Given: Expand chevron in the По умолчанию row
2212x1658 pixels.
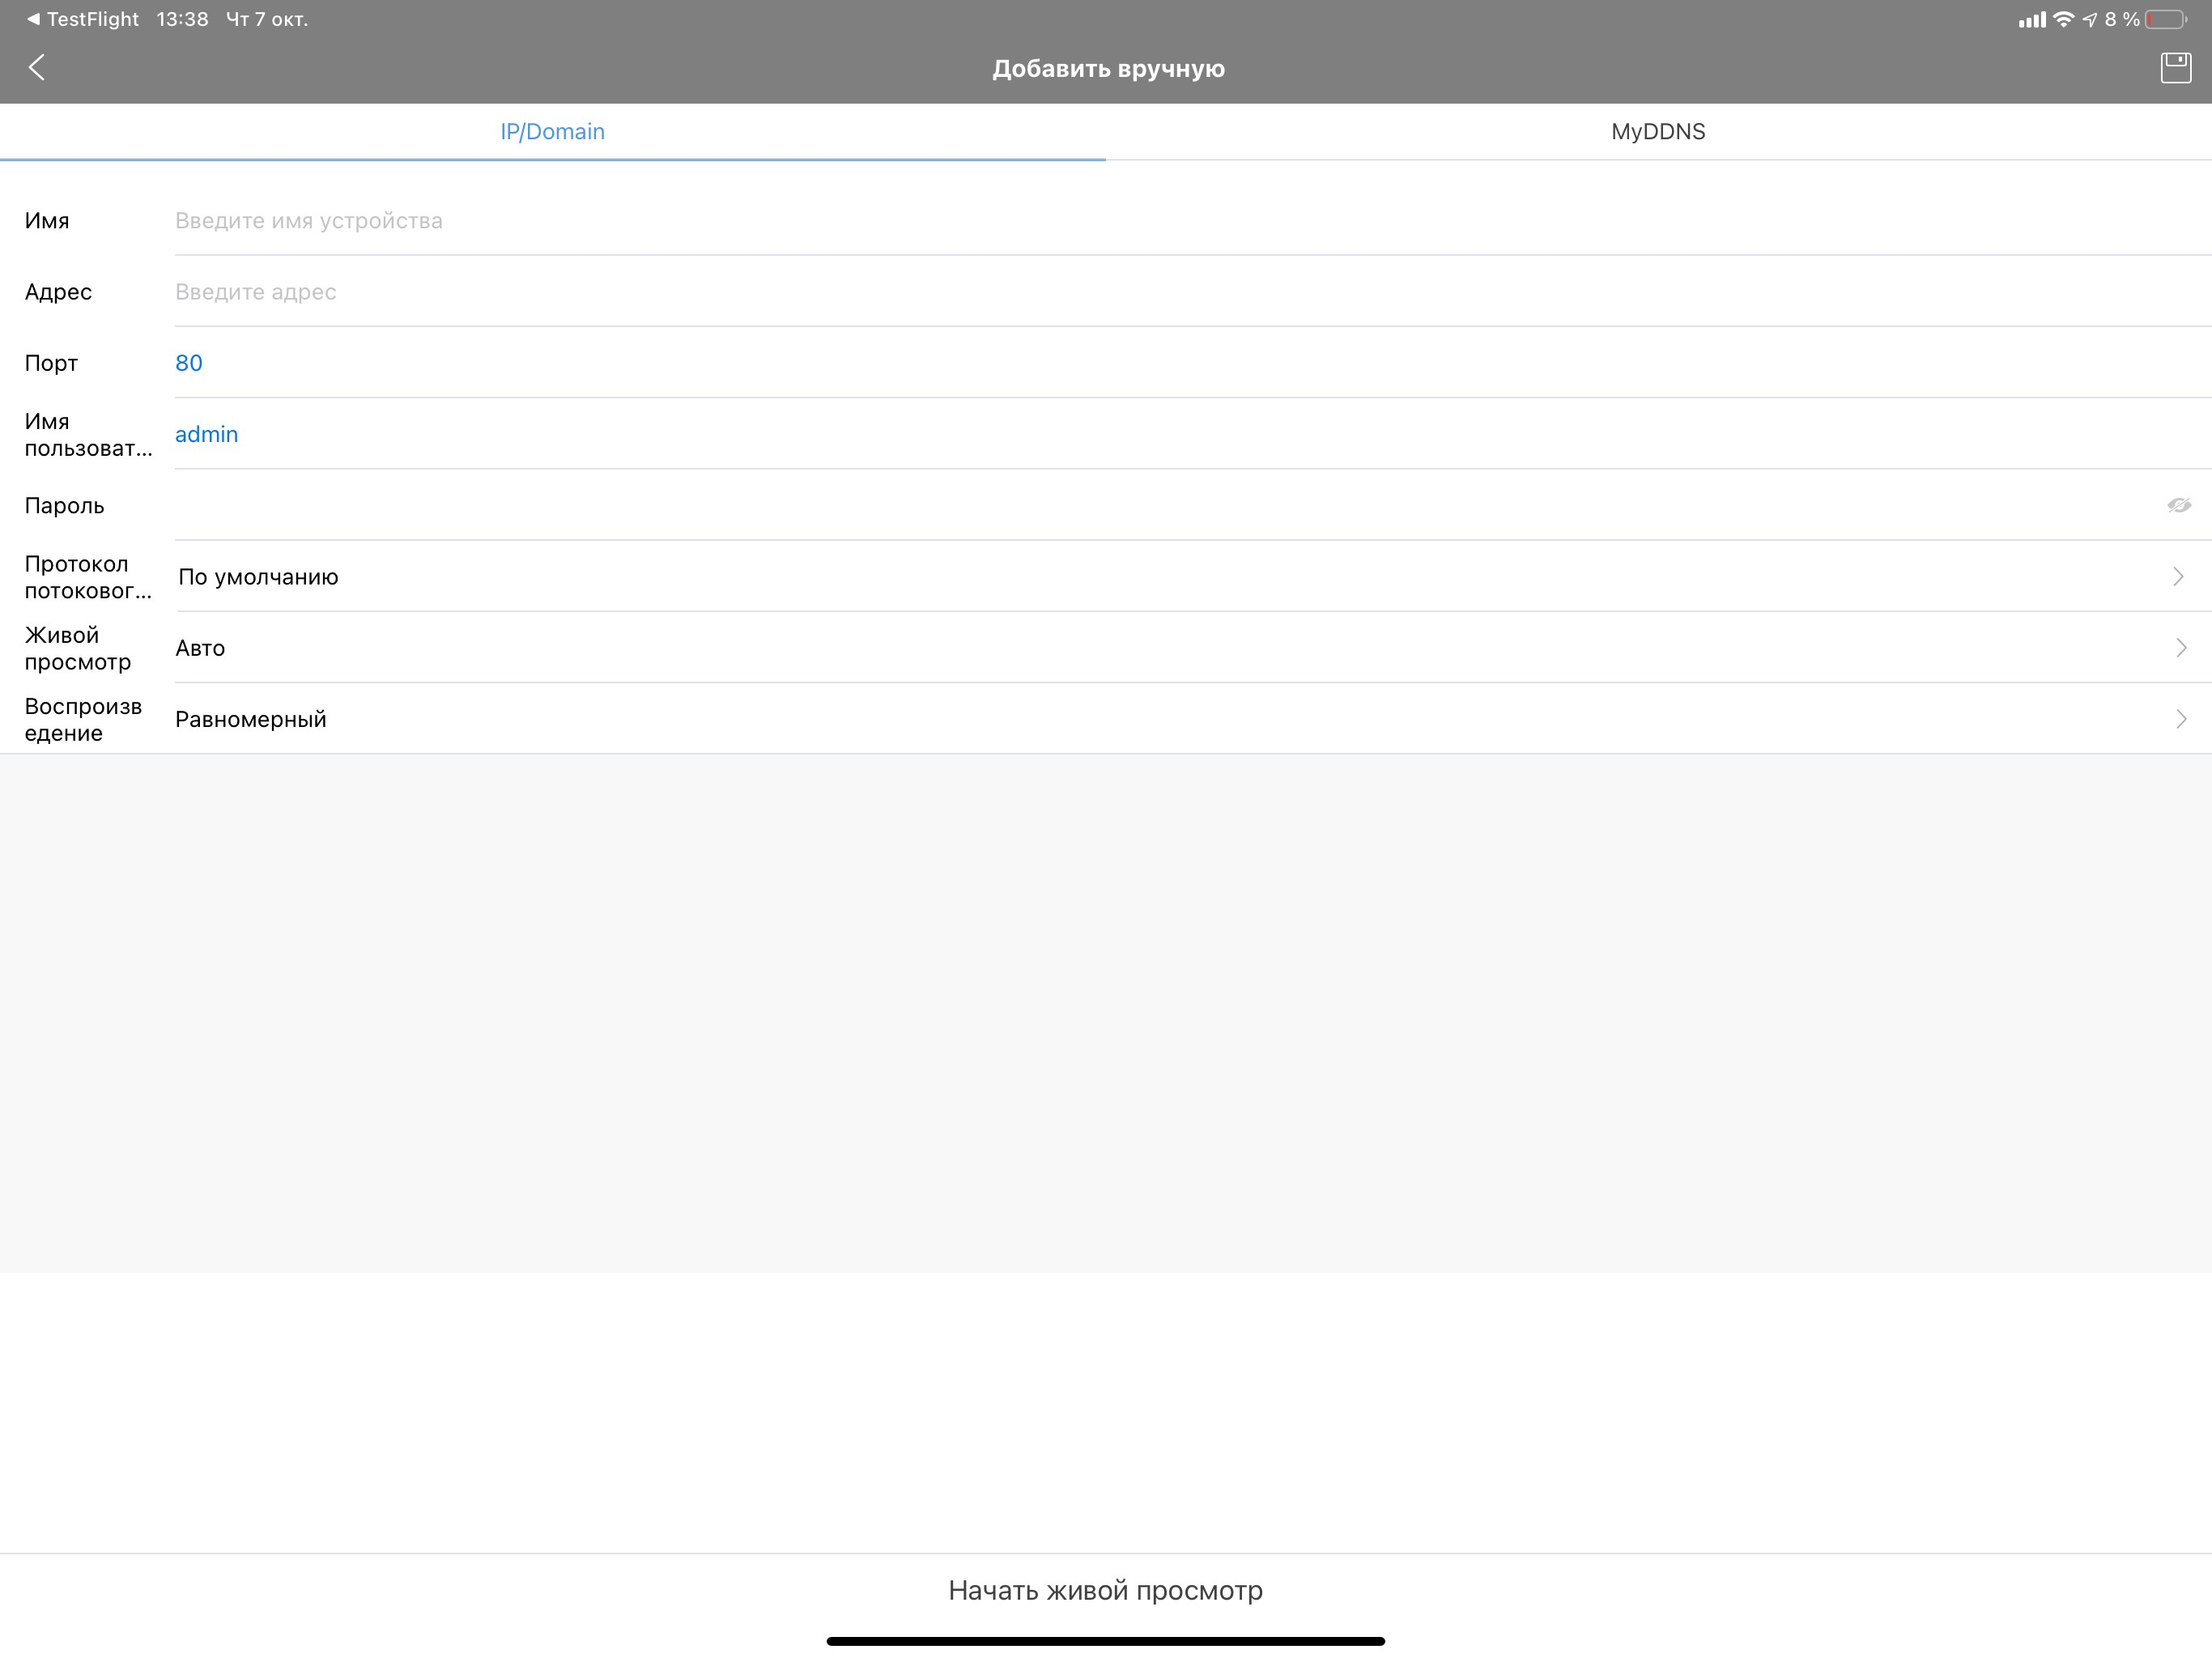Looking at the screenshot, I should (x=2179, y=577).
